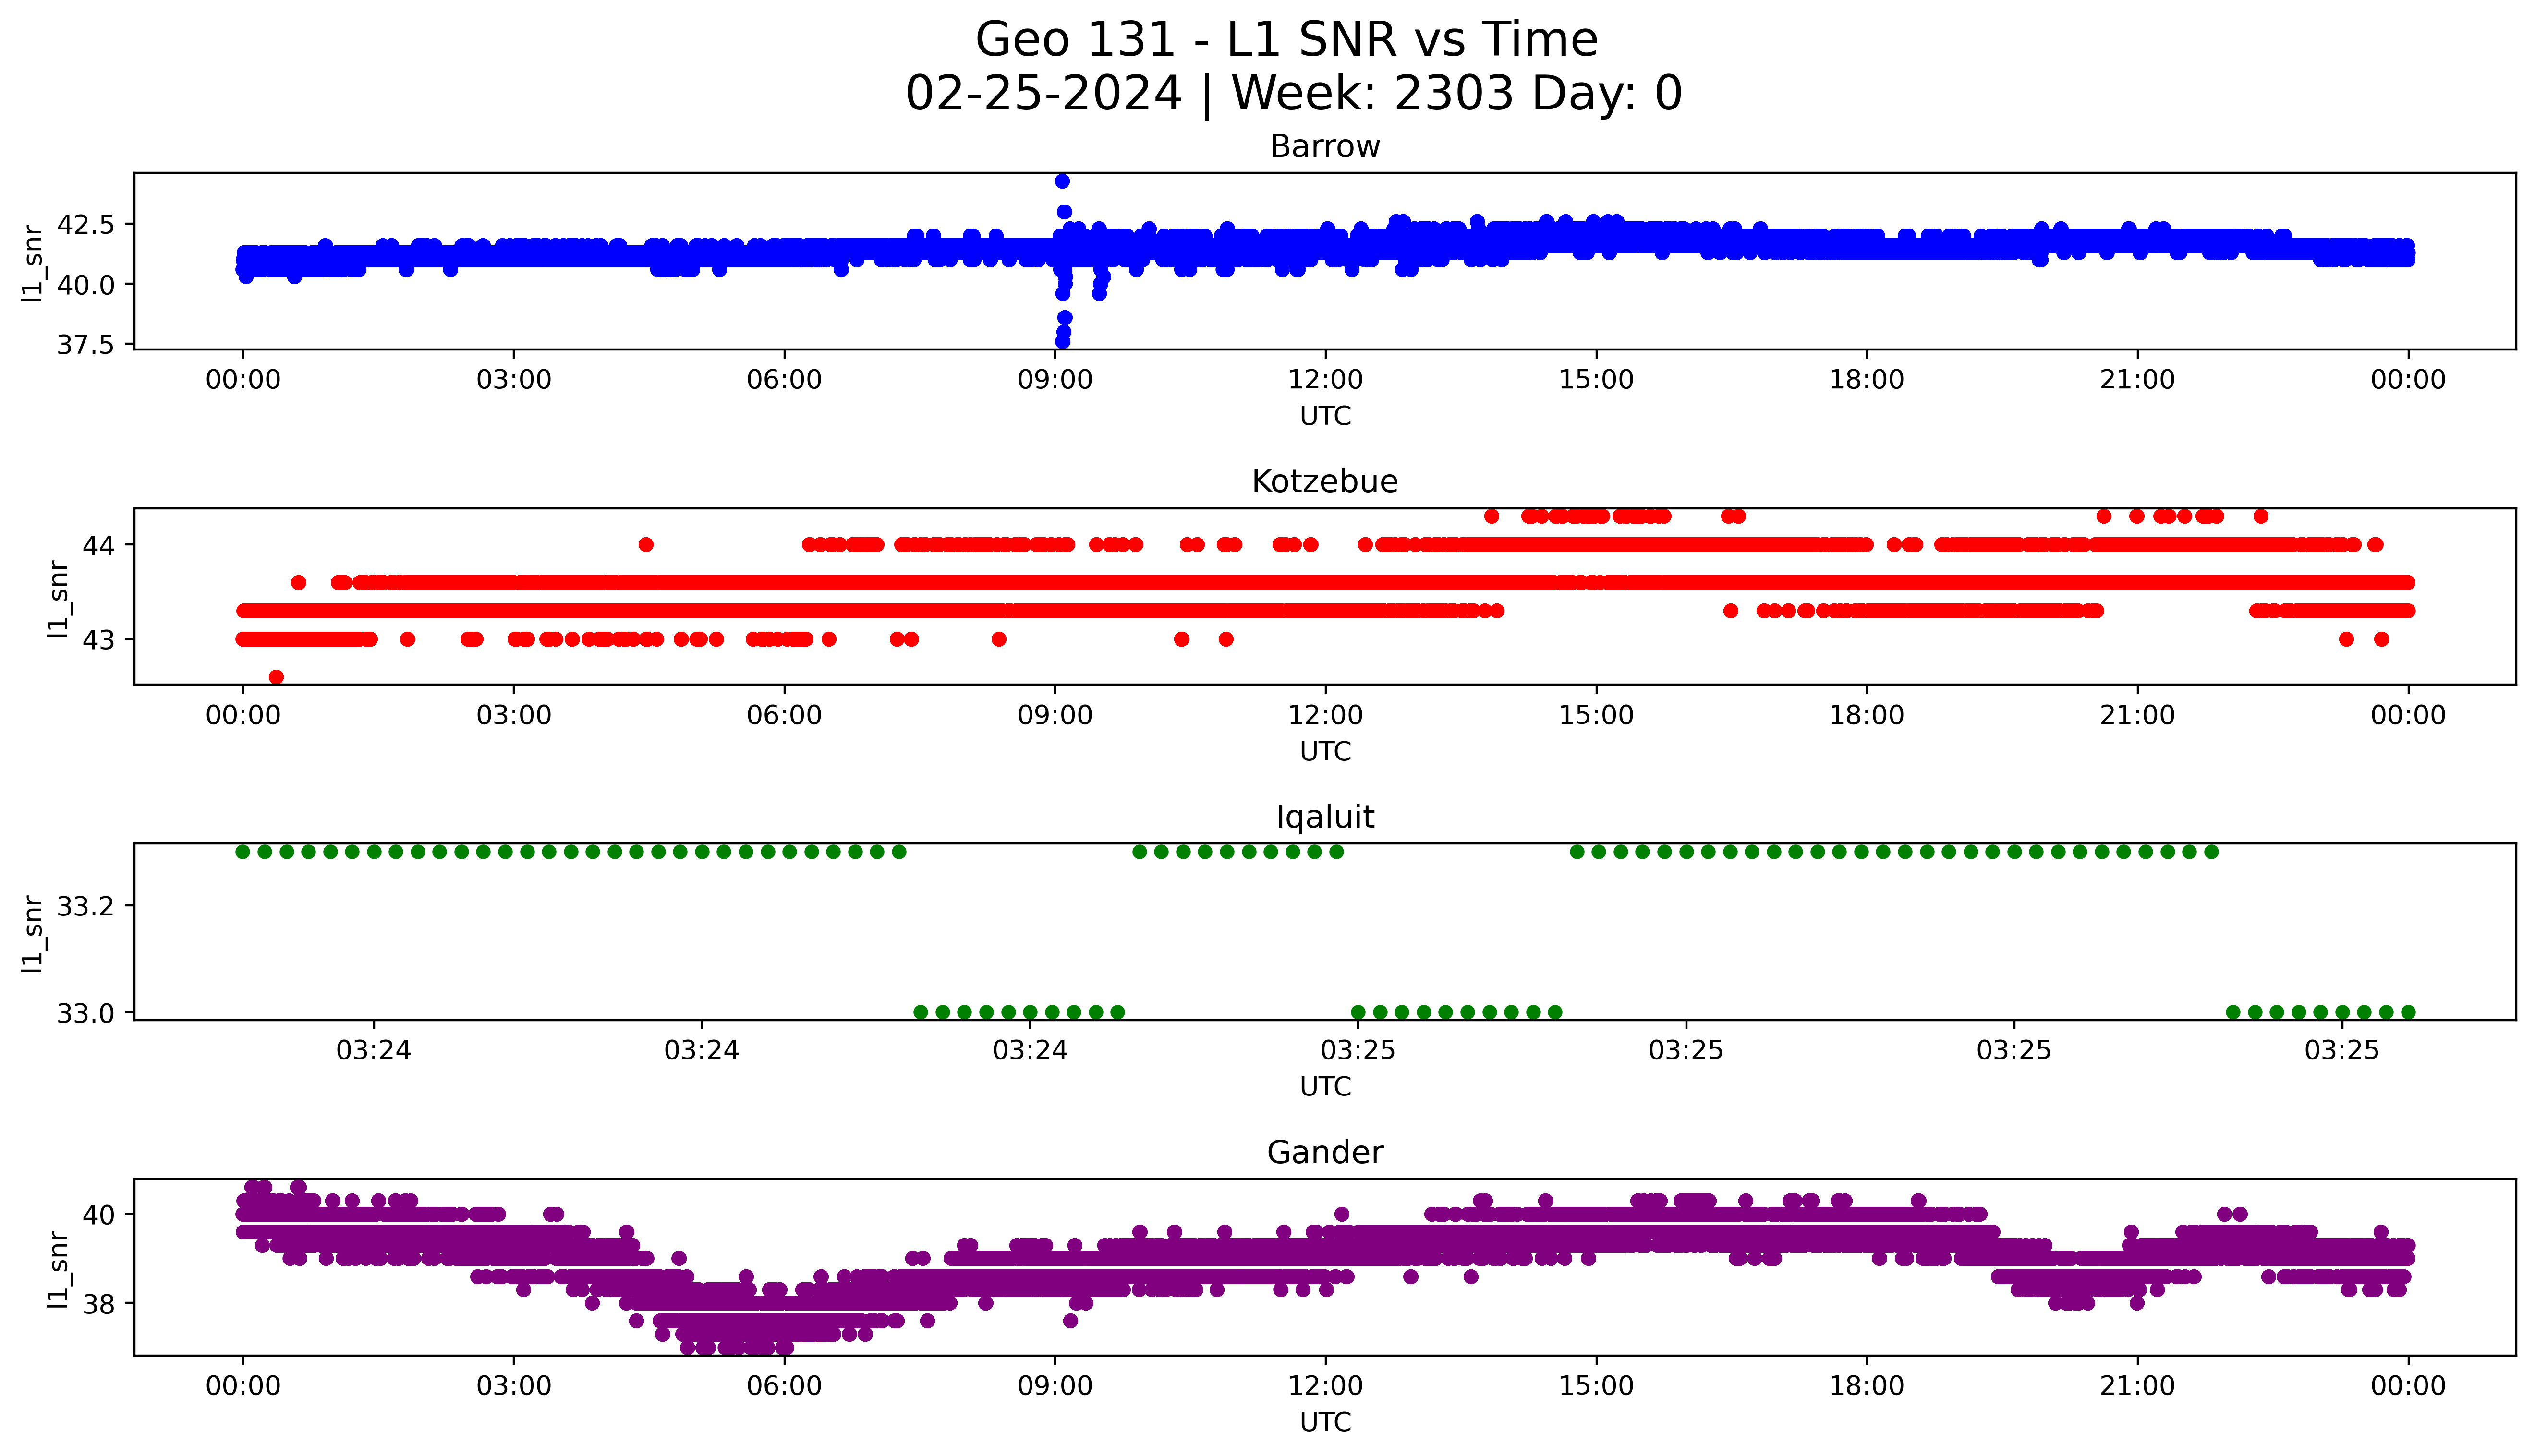The height and width of the screenshot is (1456, 2535).
Task: Click the 40 y-tick on Gander plot
Action: point(99,1215)
